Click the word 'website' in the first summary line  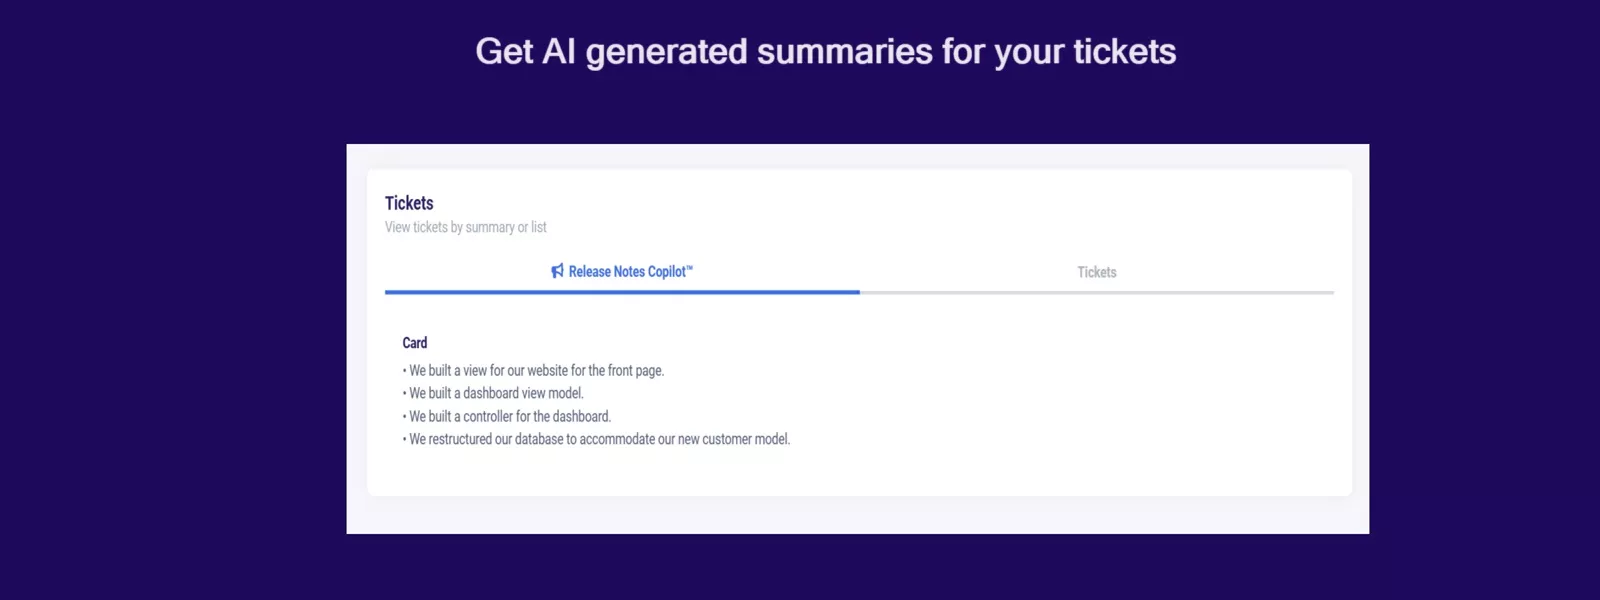click(x=547, y=370)
